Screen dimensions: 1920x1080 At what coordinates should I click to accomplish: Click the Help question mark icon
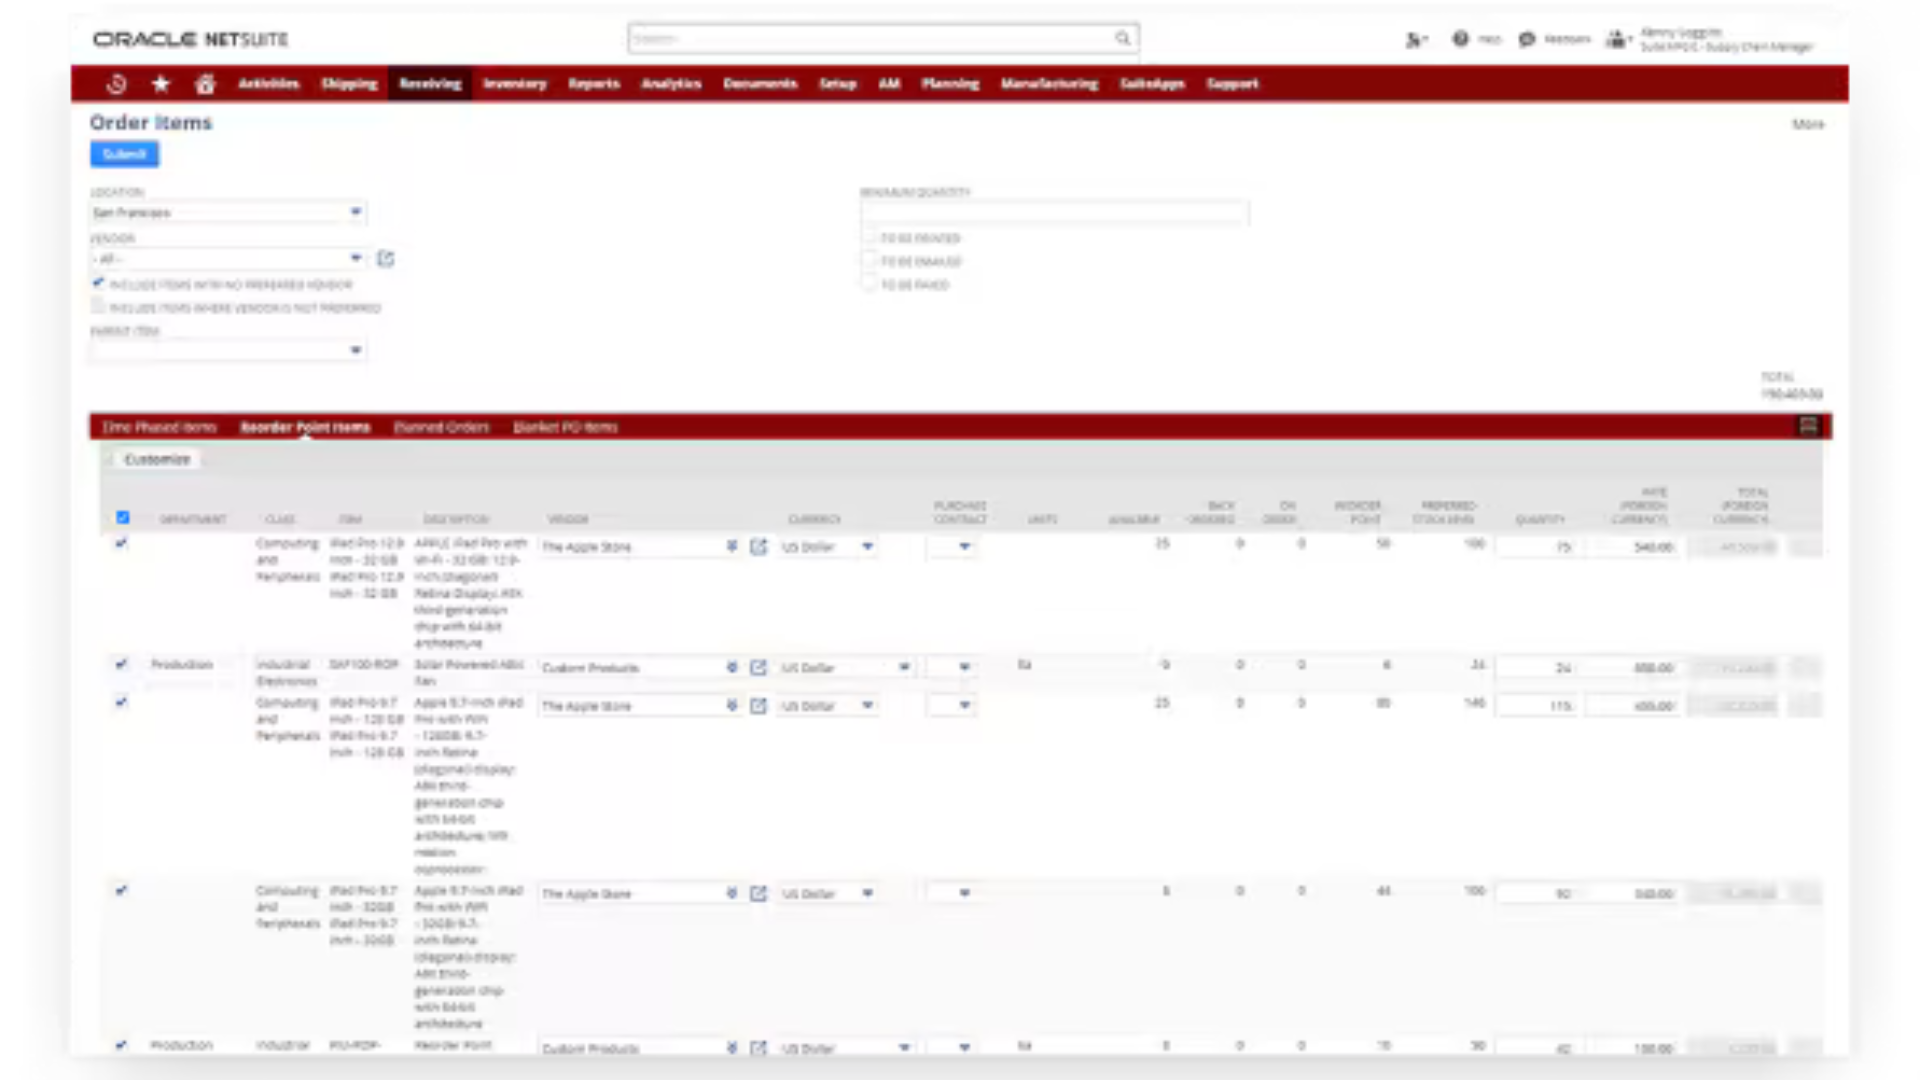[x=1460, y=39]
